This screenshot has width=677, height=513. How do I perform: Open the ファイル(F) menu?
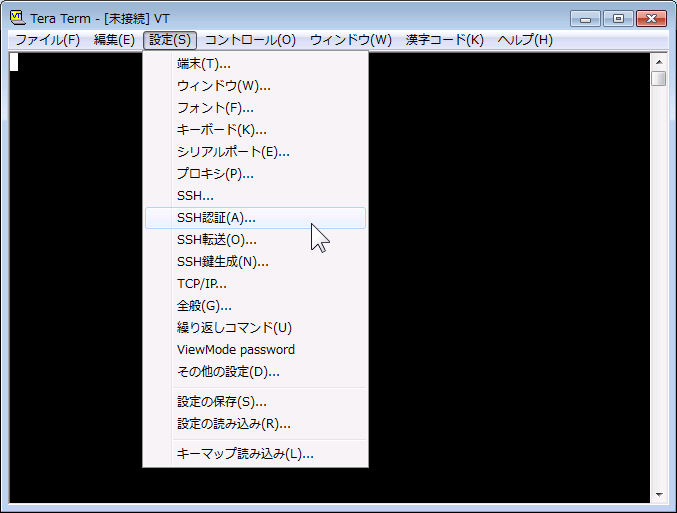[x=47, y=40]
